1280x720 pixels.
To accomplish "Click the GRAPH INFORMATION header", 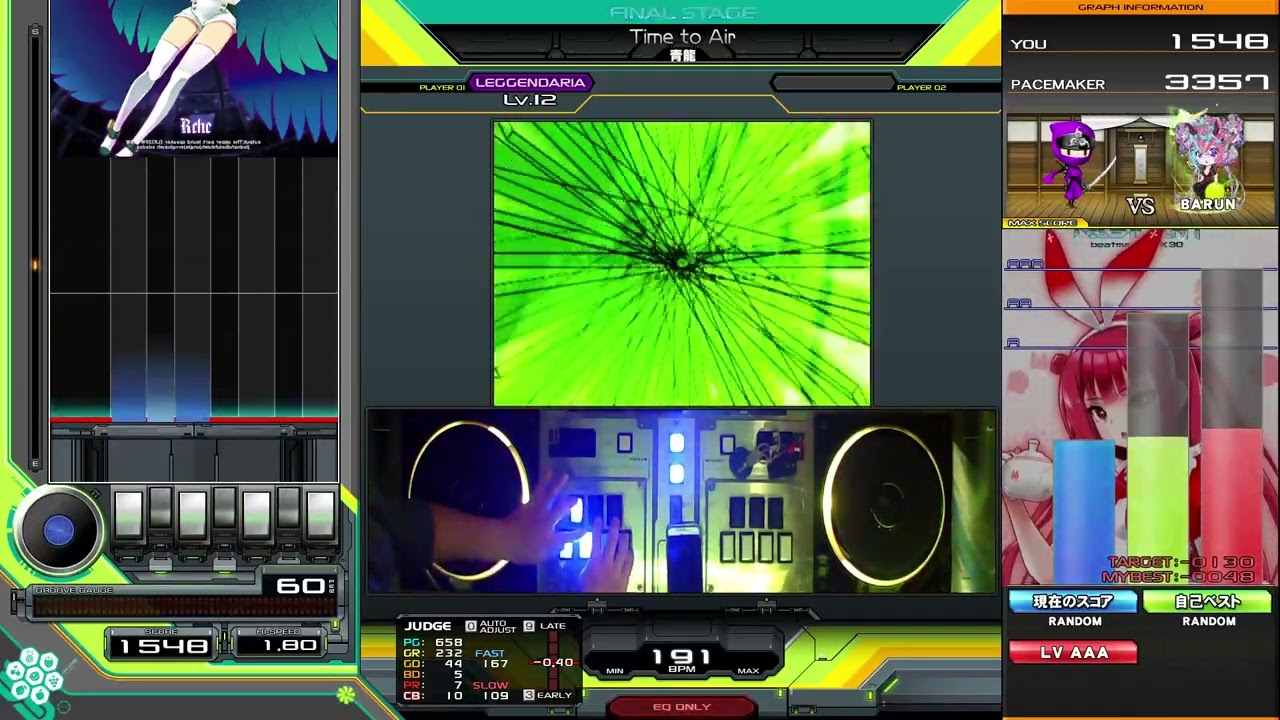I will [x=1140, y=7].
